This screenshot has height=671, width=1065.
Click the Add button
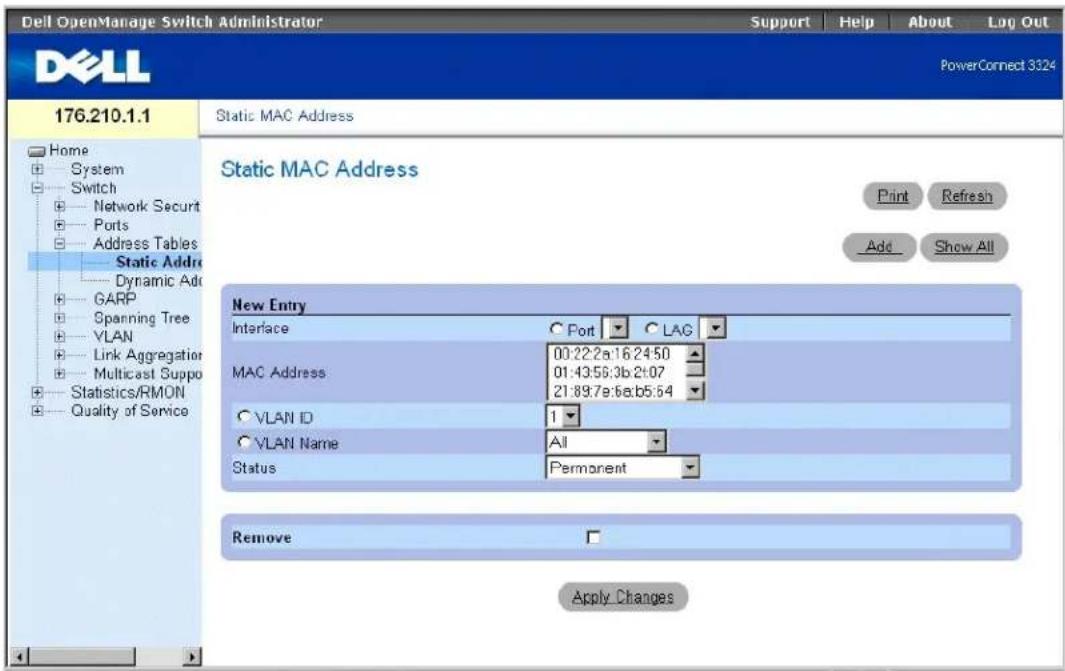pyautogui.click(x=879, y=247)
